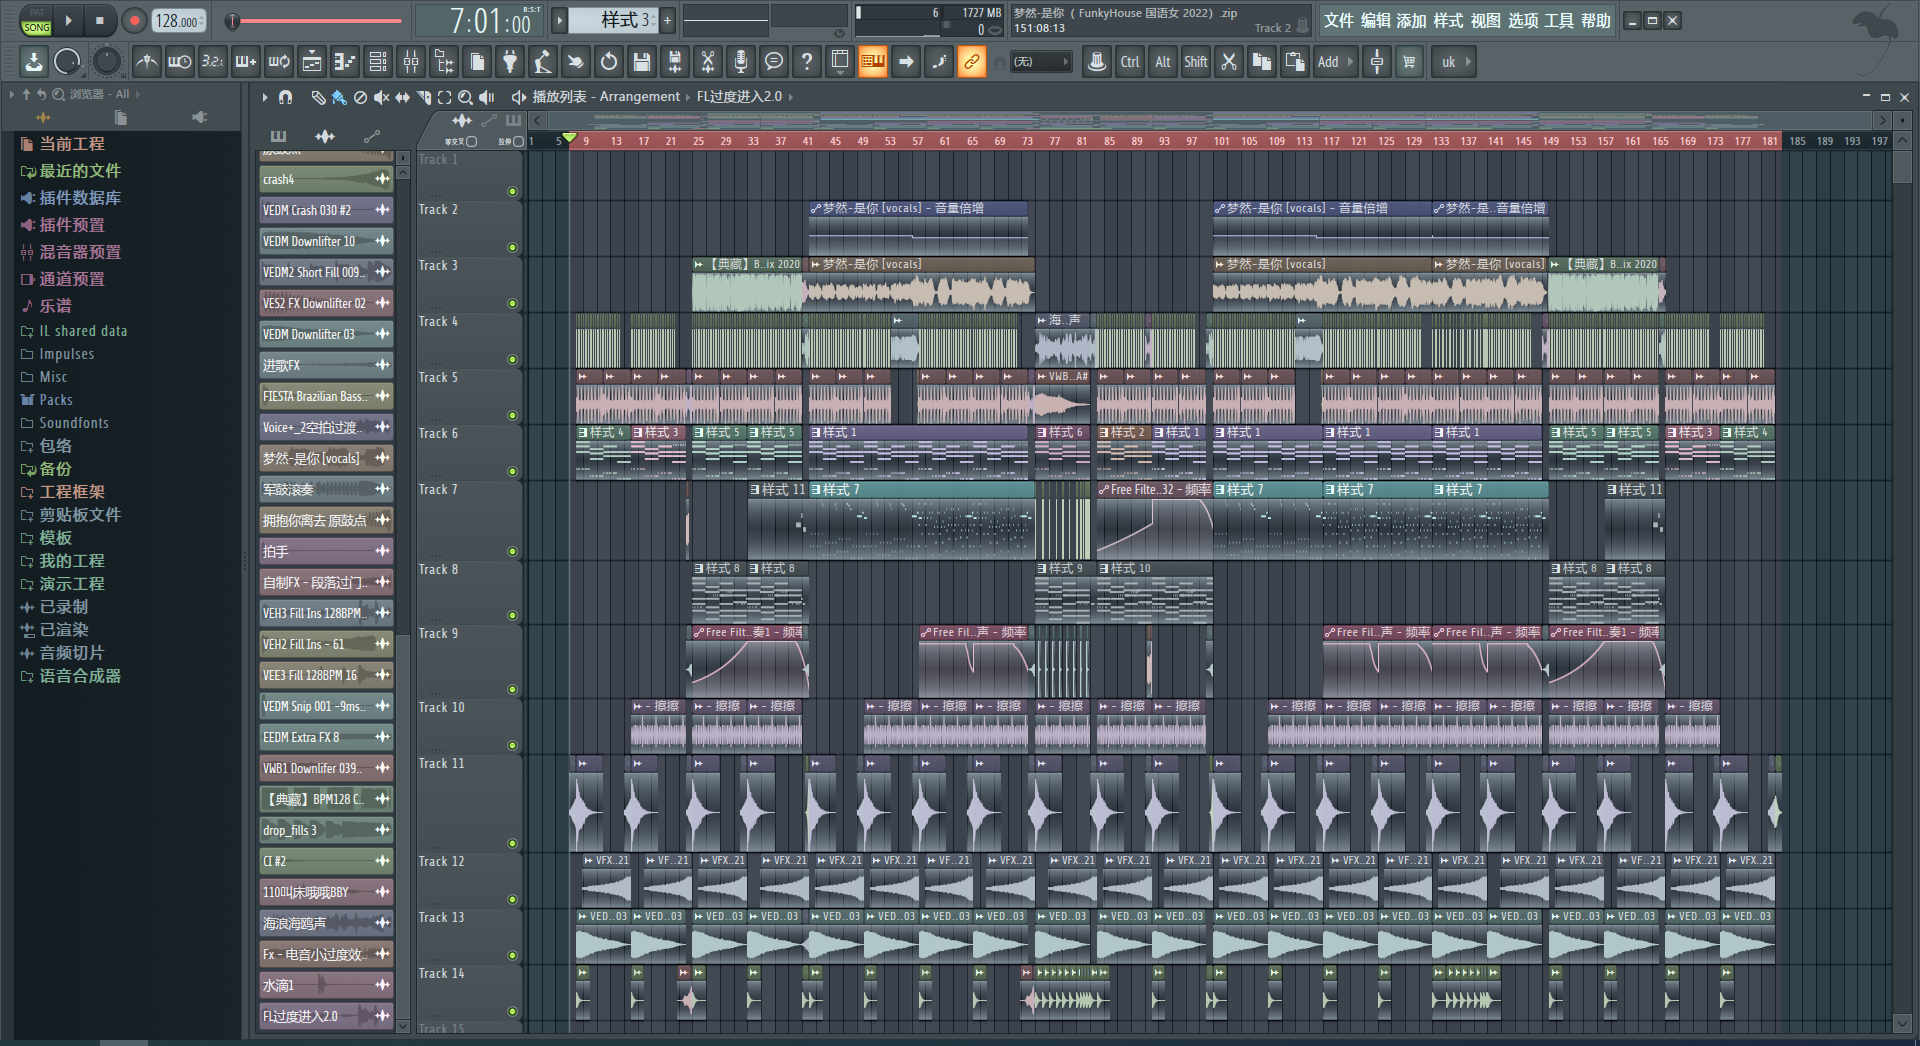Click the Shift shortcut button
Screen dimensions: 1920x1046
[1195, 62]
